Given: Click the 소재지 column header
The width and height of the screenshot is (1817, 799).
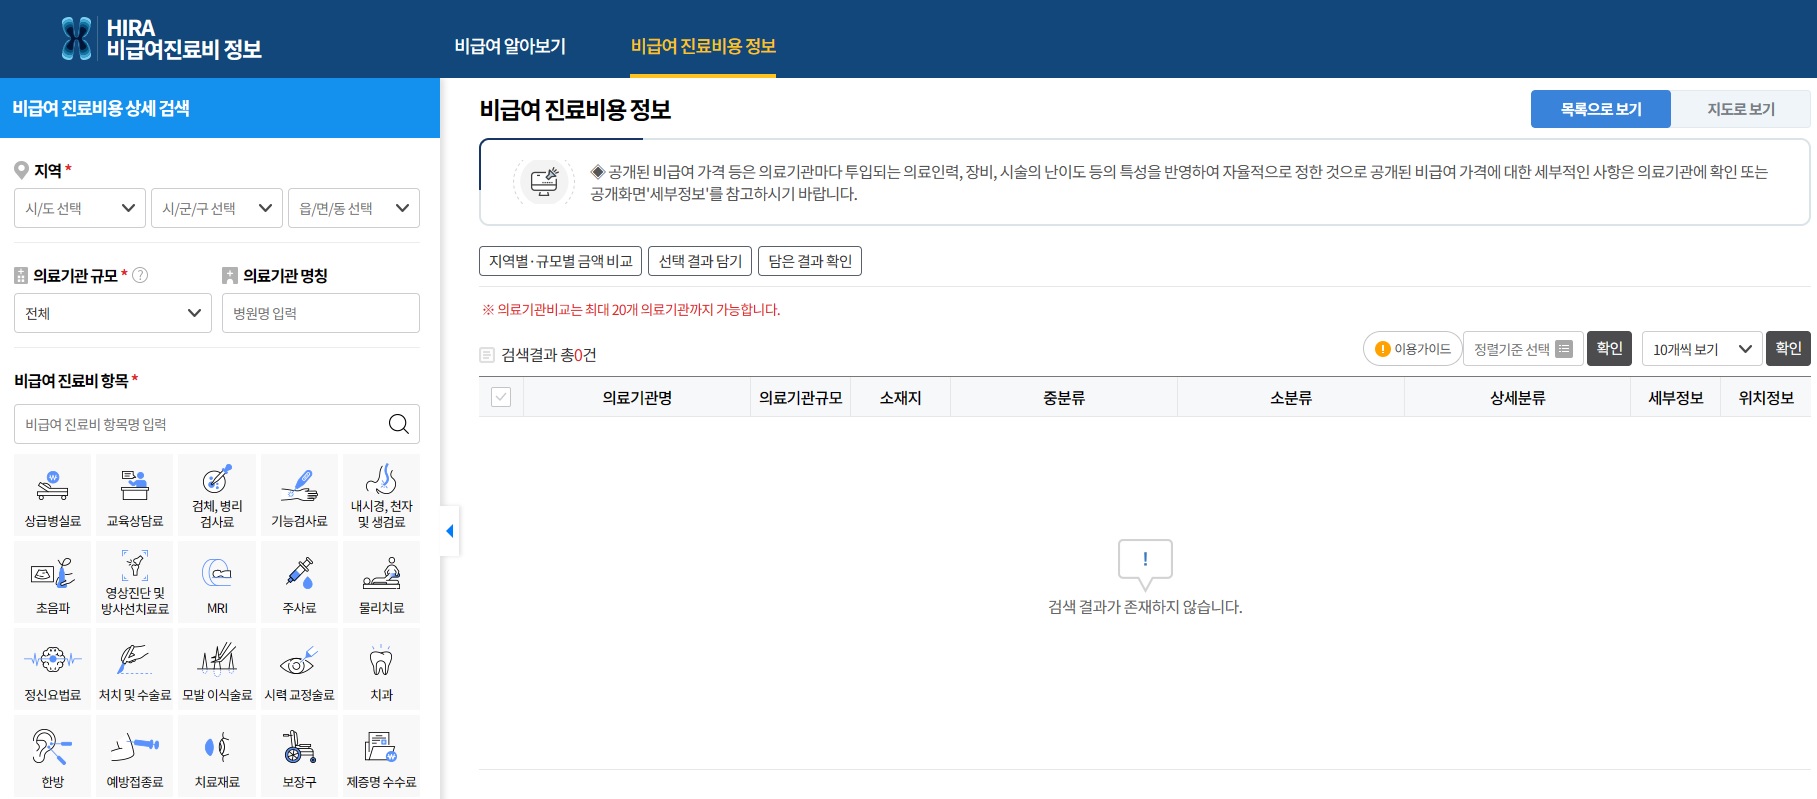Looking at the screenshot, I should tap(900, 397).
